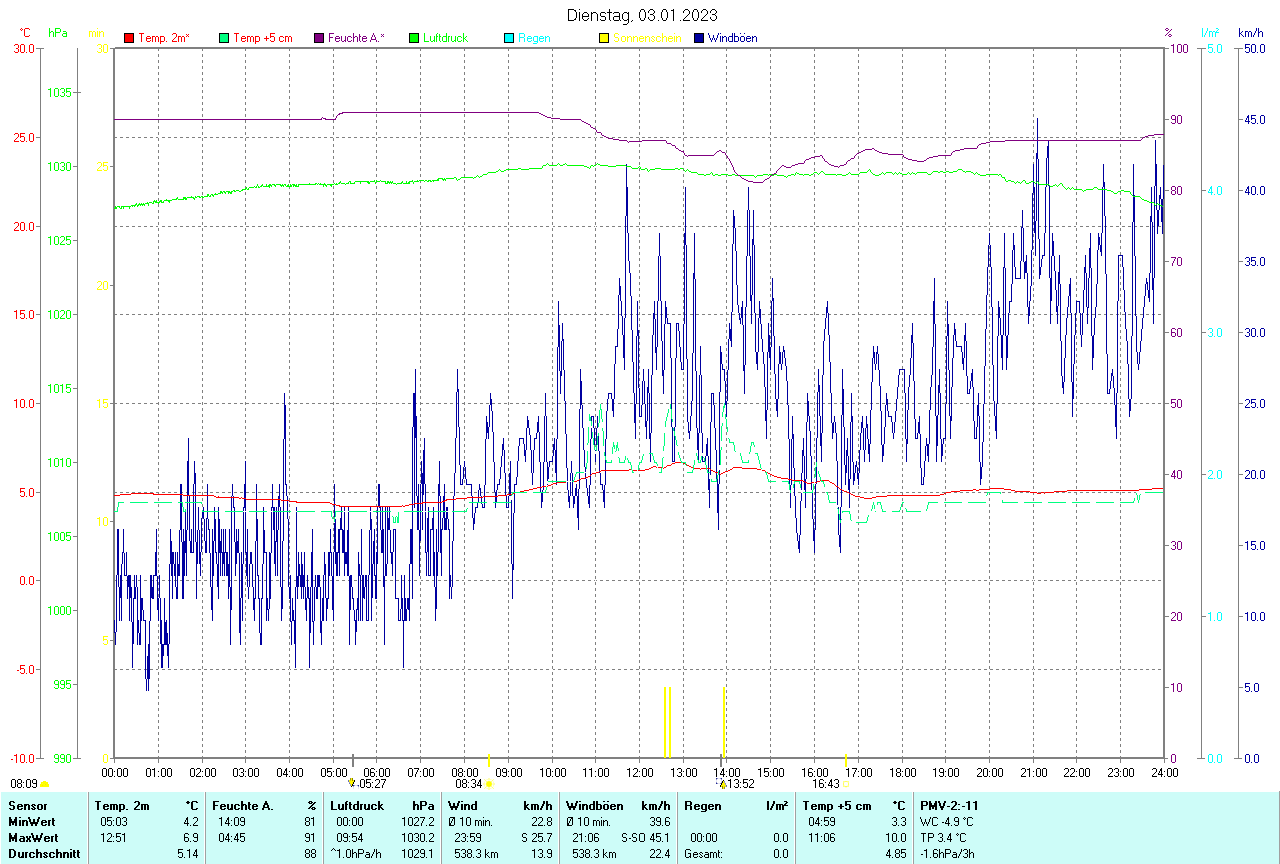Click the 'Luftdruck' column header in the table
Image resolution: width=1280 pixels, height=864 pixels.
point(358,806)
